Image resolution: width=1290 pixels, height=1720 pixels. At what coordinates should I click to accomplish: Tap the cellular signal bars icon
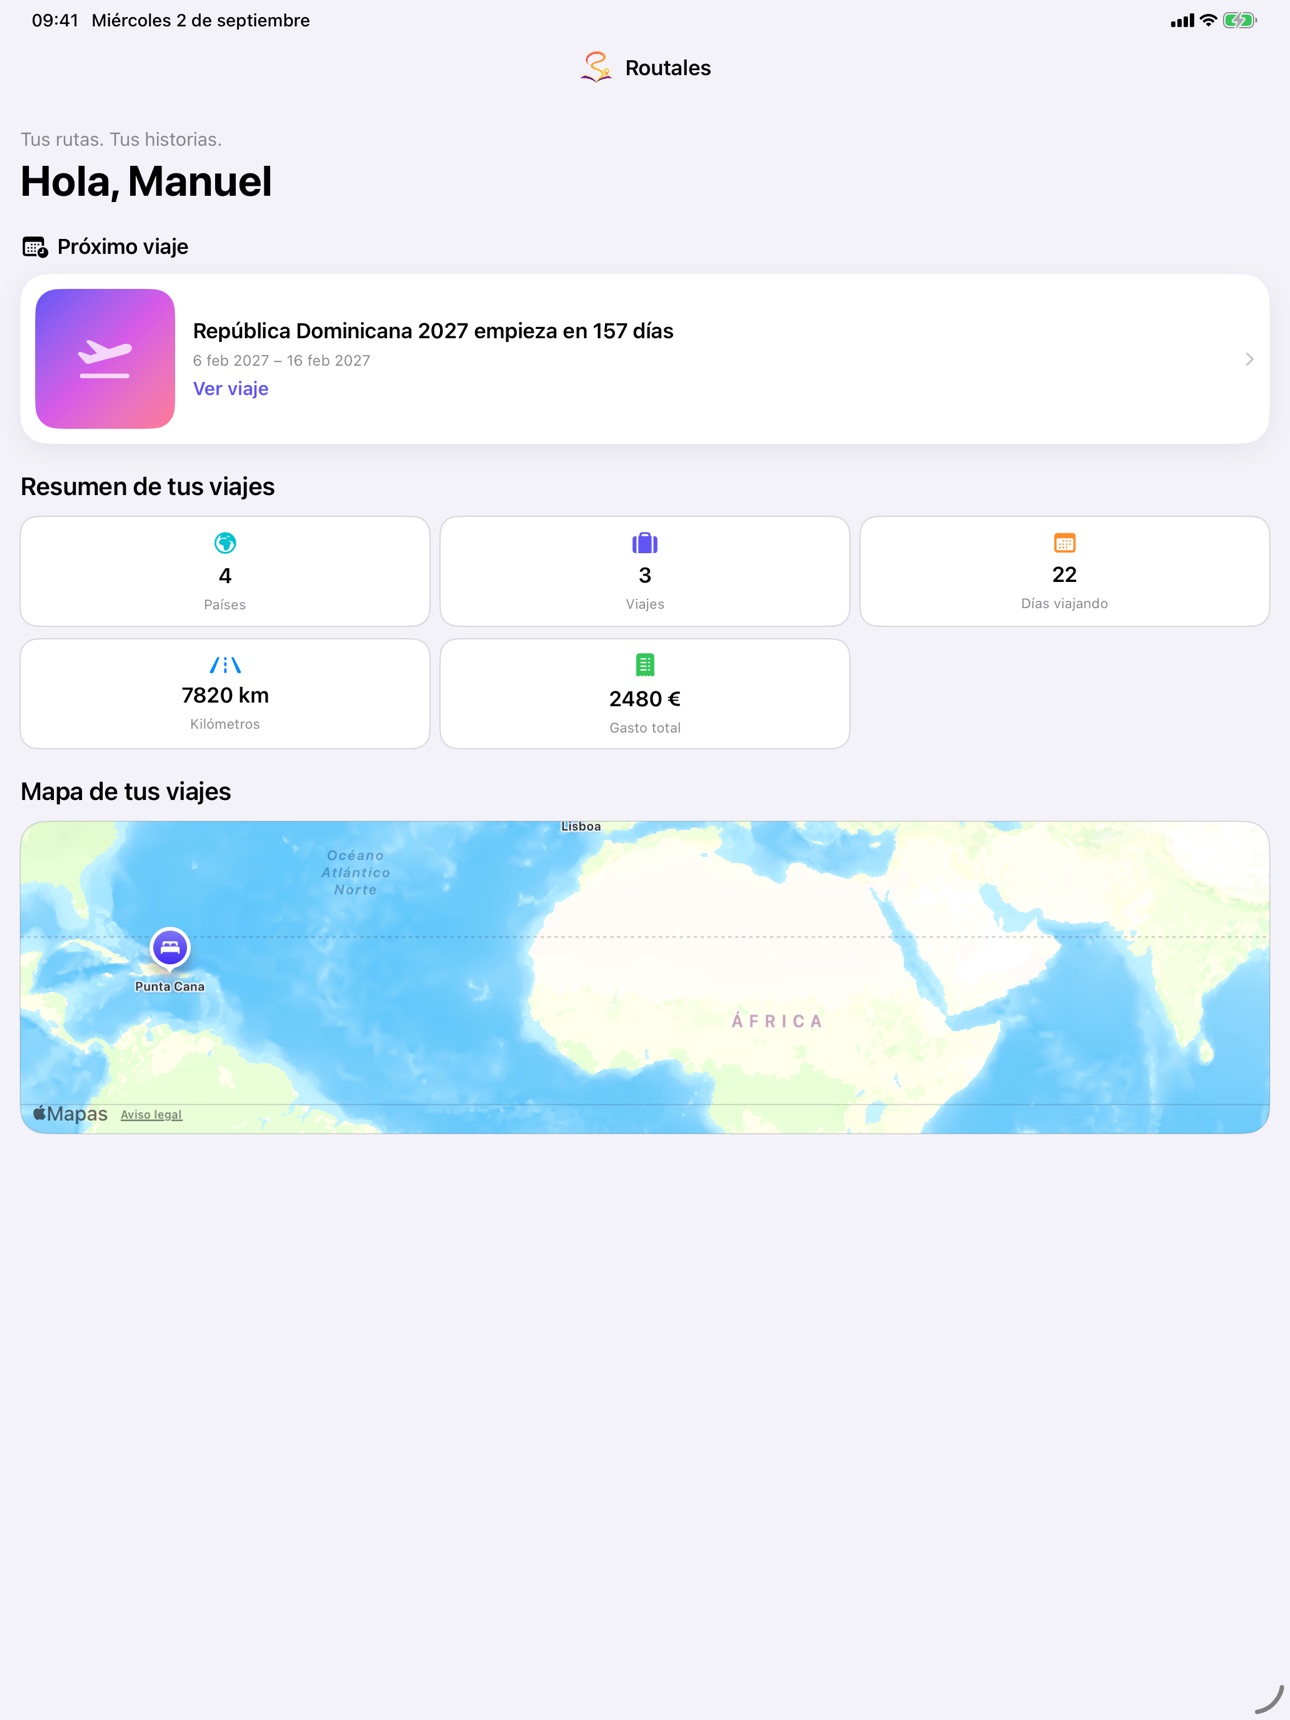click(1182, 20)
